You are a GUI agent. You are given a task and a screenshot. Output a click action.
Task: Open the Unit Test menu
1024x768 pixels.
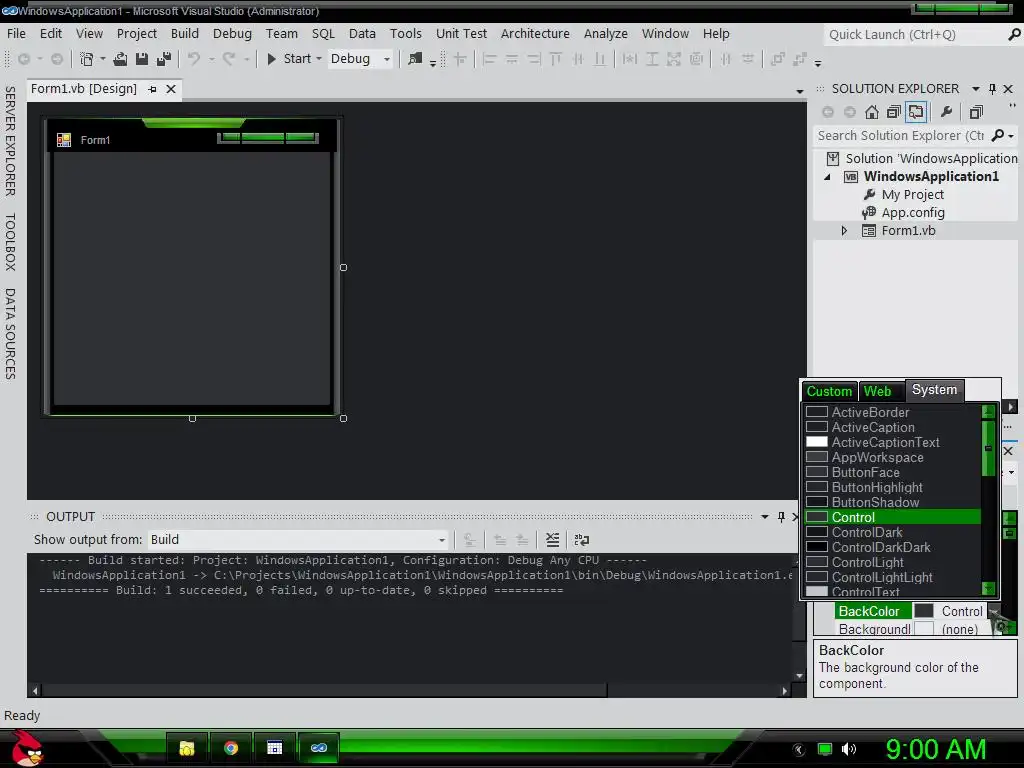pyautogui.click(x=461, y=33)
